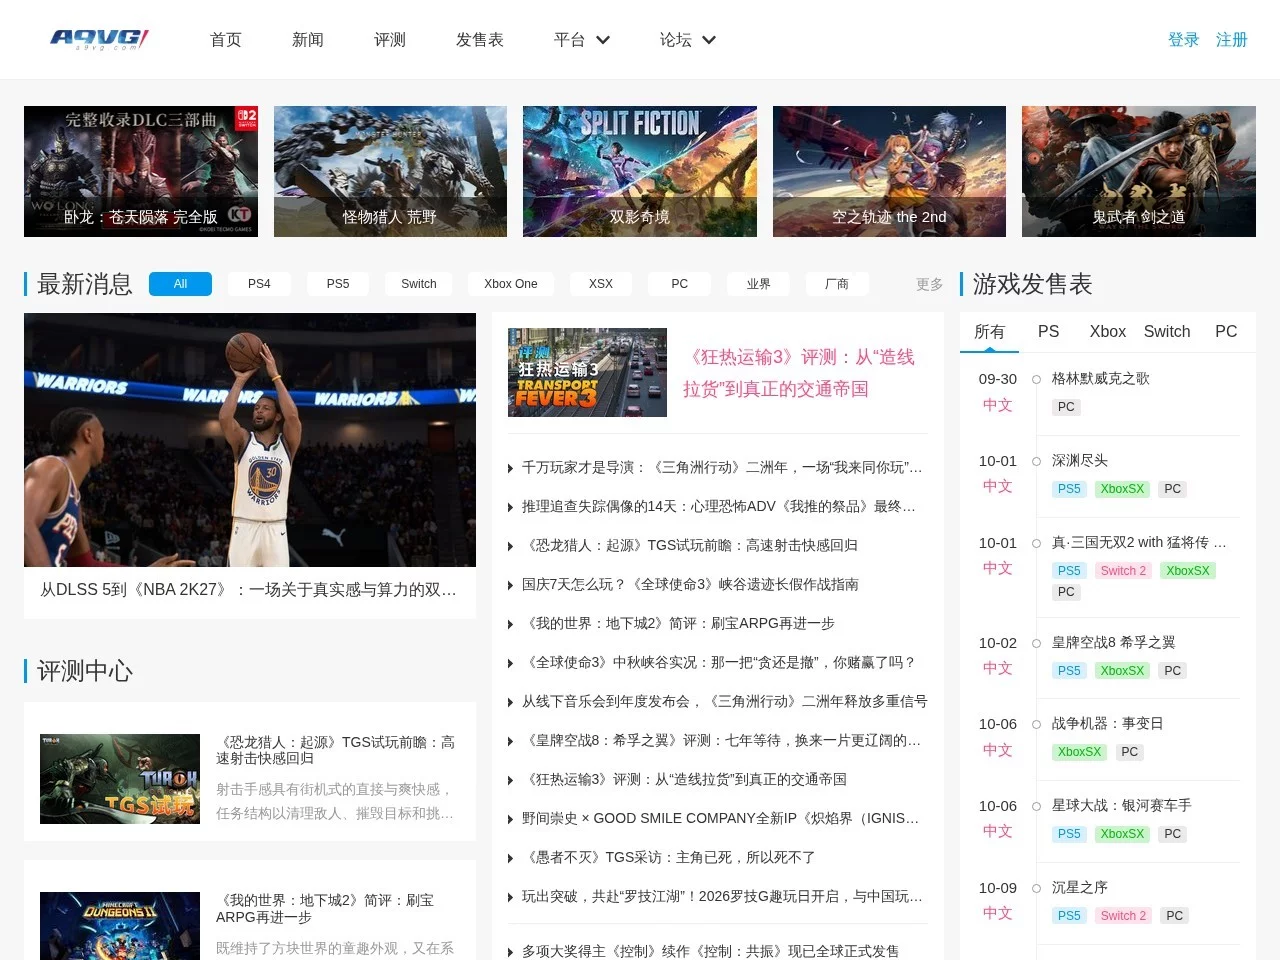Open the 发售表 page
Screen dimensions: 1280x960
480,40
